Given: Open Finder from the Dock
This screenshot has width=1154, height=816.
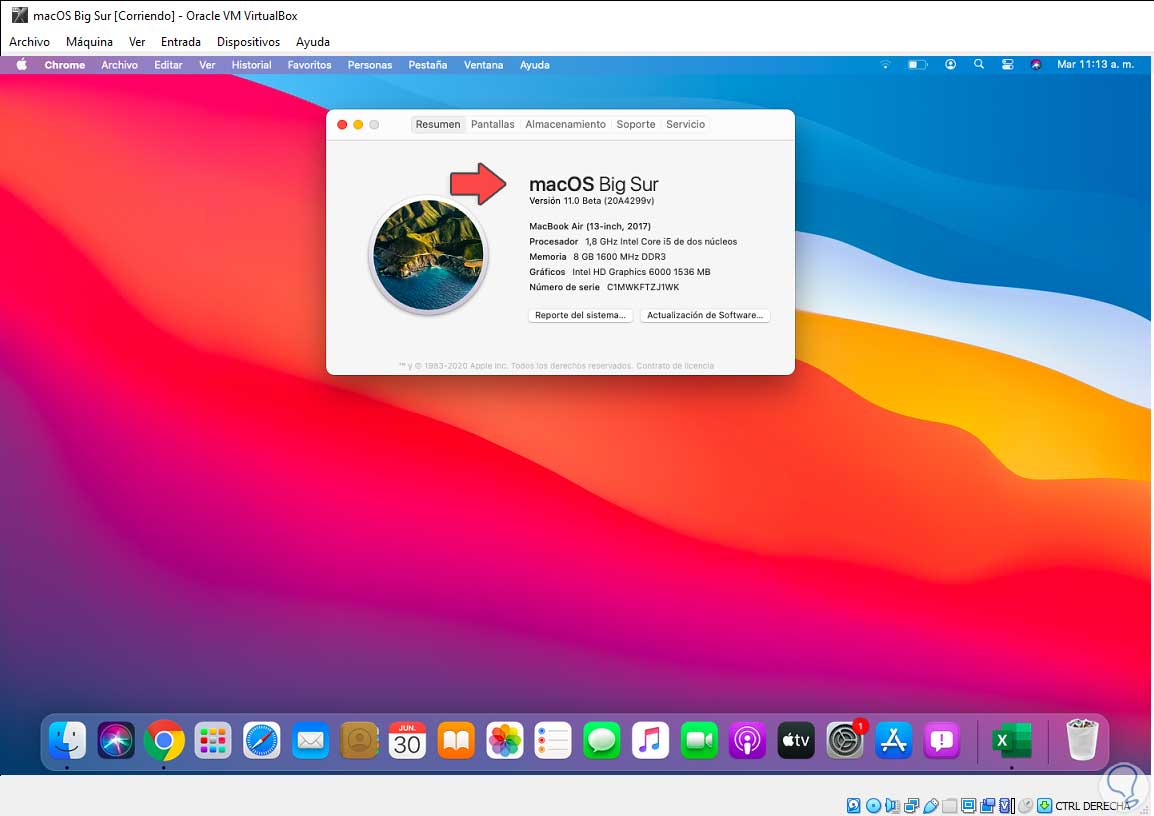Looking at the screenshot, I should click(x=67, y=740).
